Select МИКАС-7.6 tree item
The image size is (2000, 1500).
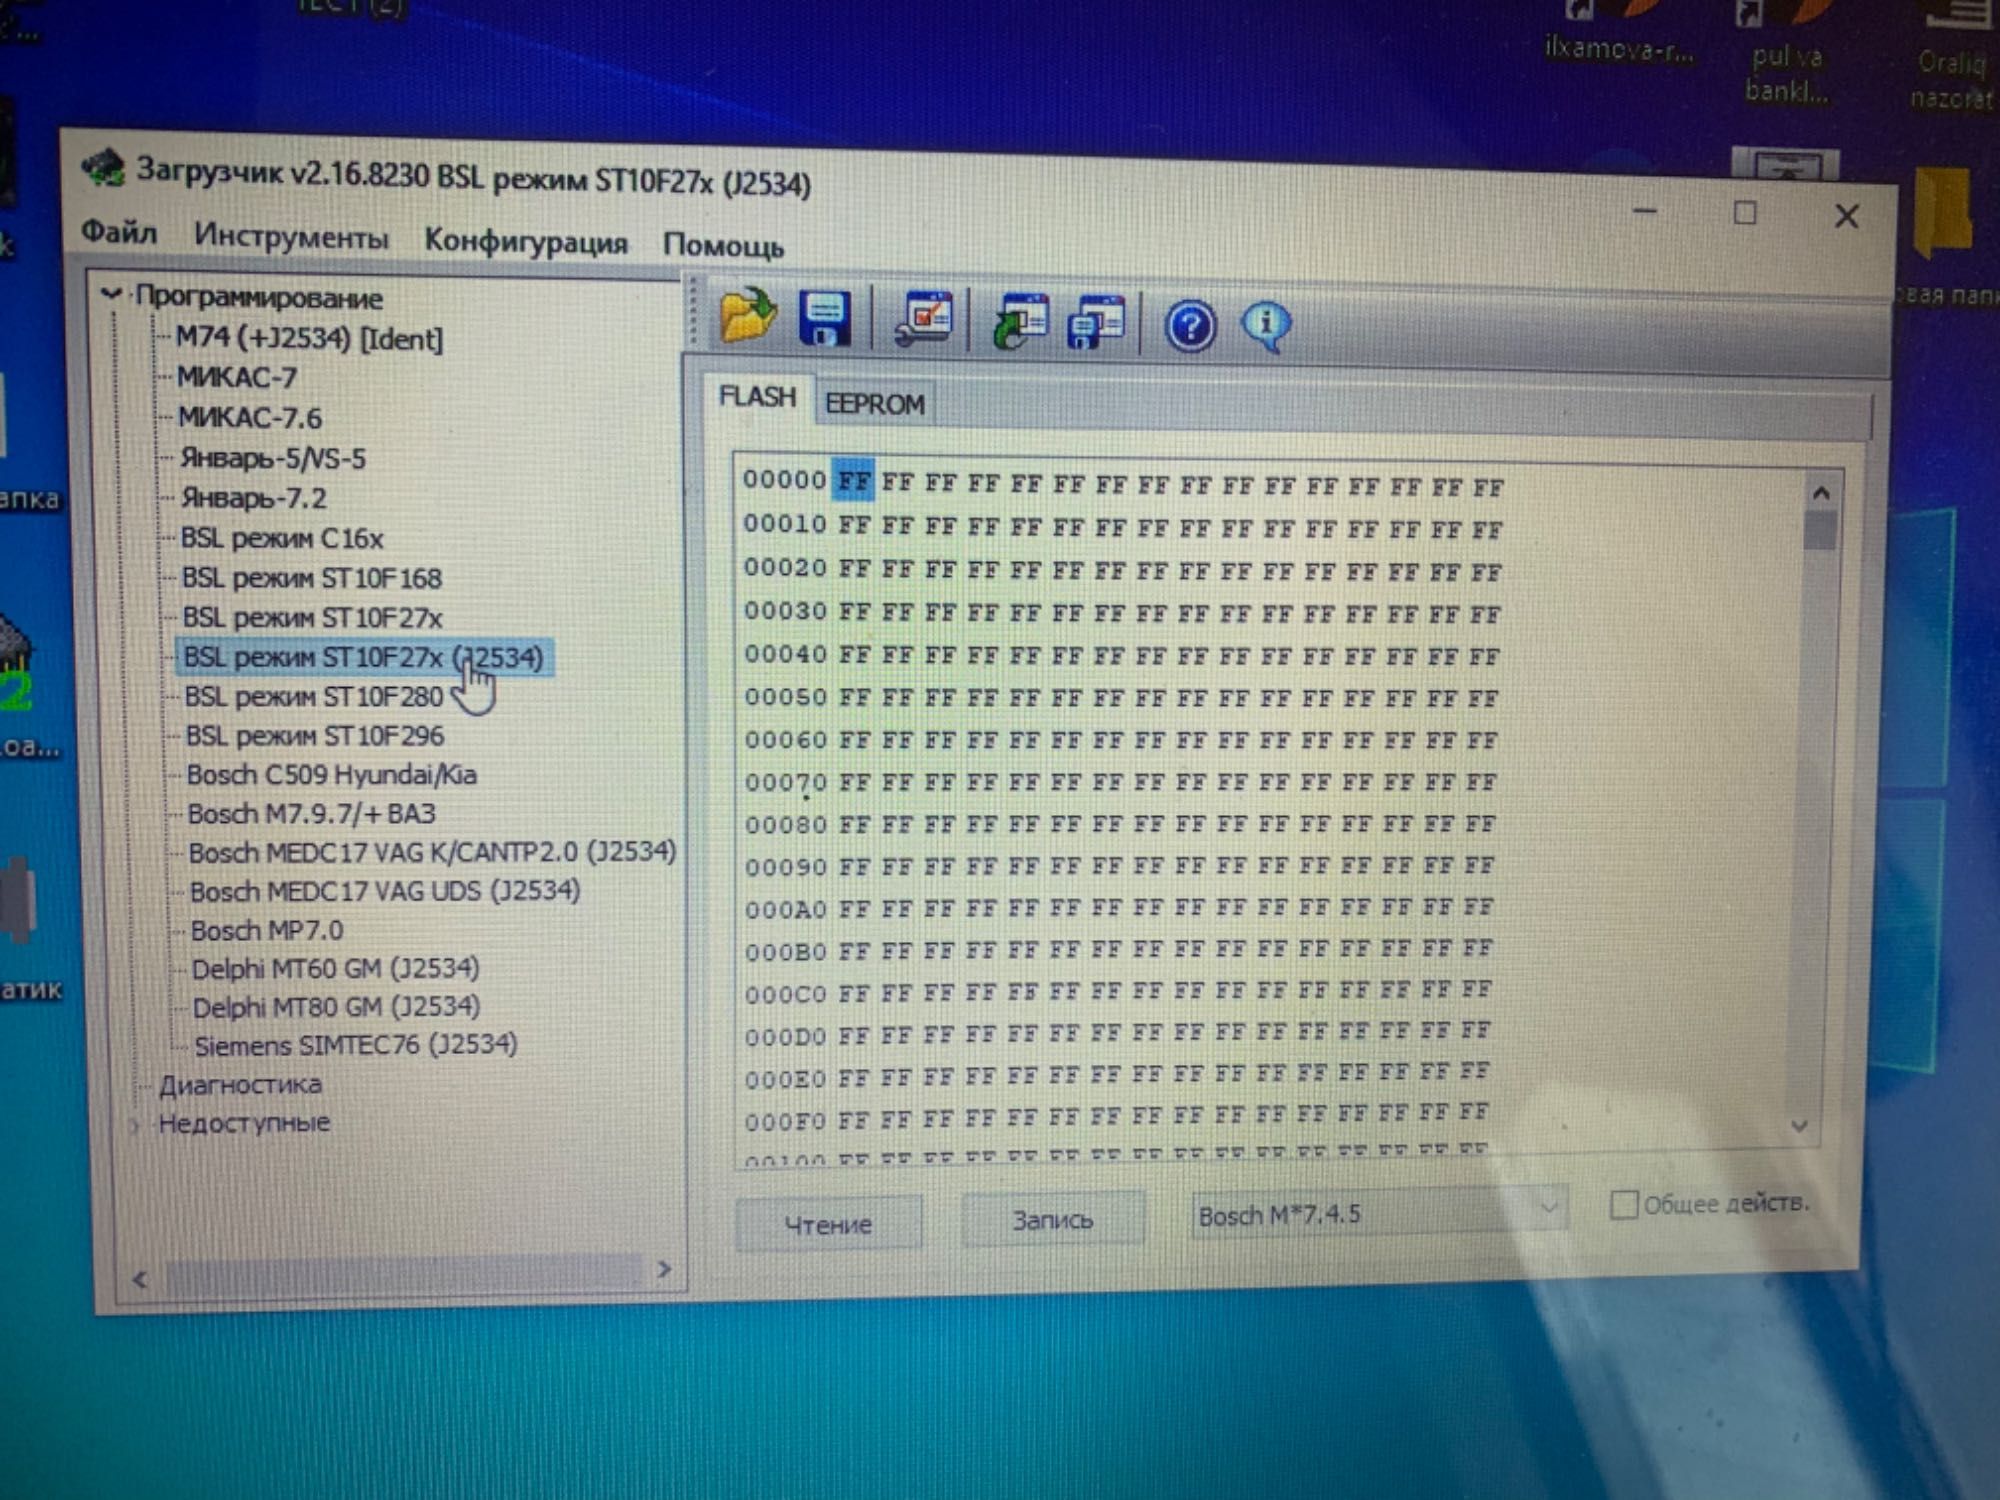pyautogui.click(x=250, y=417)
